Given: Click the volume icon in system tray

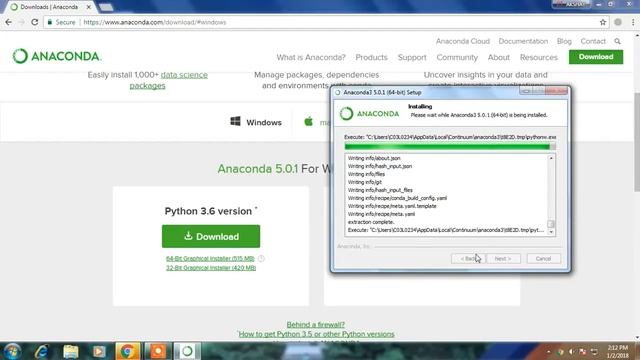Looking at the screenshot, I should point(571,351).
